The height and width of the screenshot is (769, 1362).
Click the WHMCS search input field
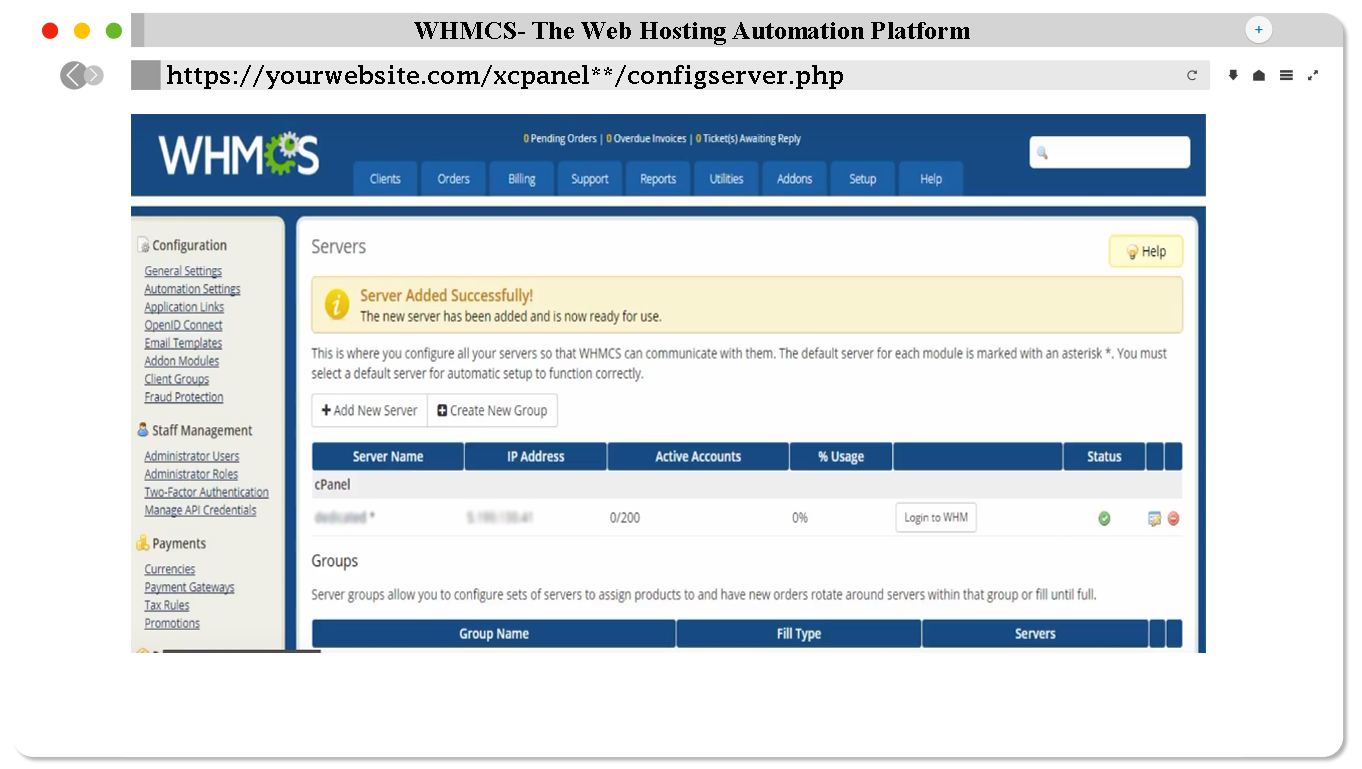point(1110,152)
